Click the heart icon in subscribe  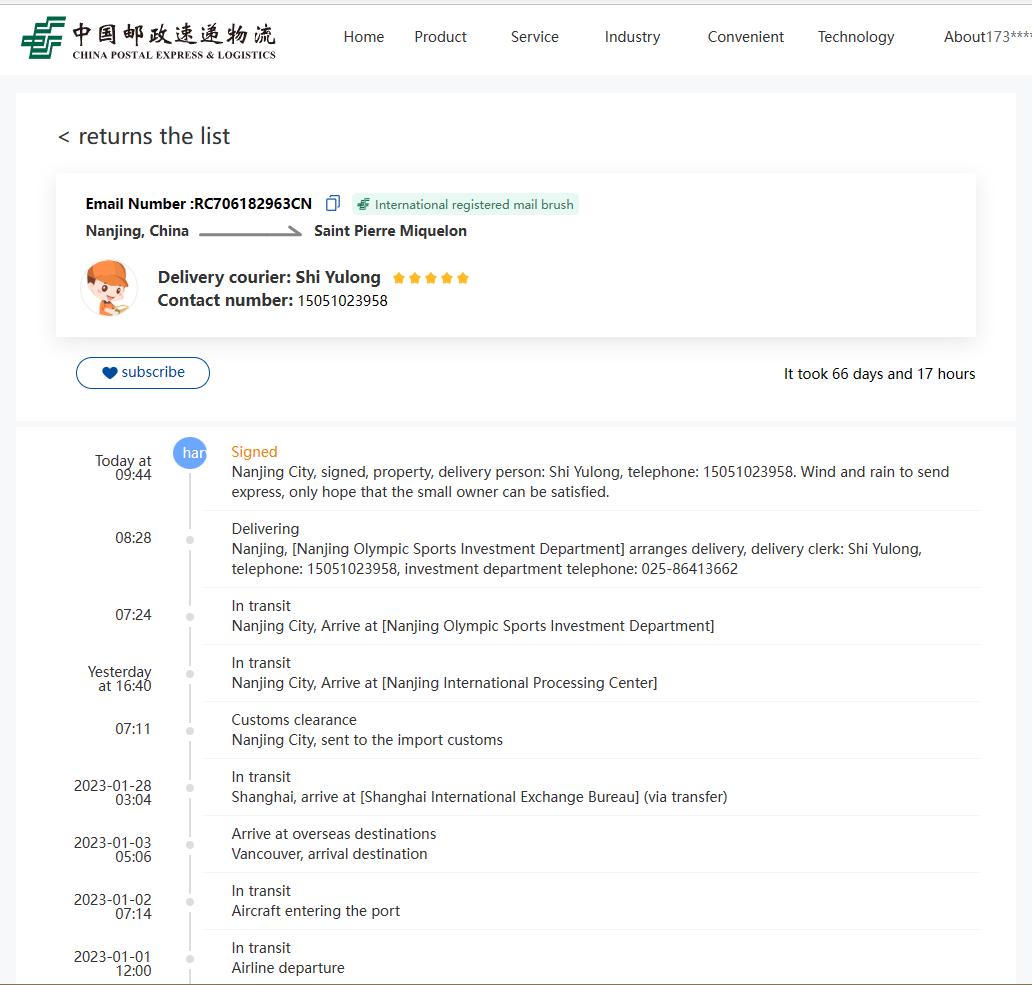pos(109,373)
